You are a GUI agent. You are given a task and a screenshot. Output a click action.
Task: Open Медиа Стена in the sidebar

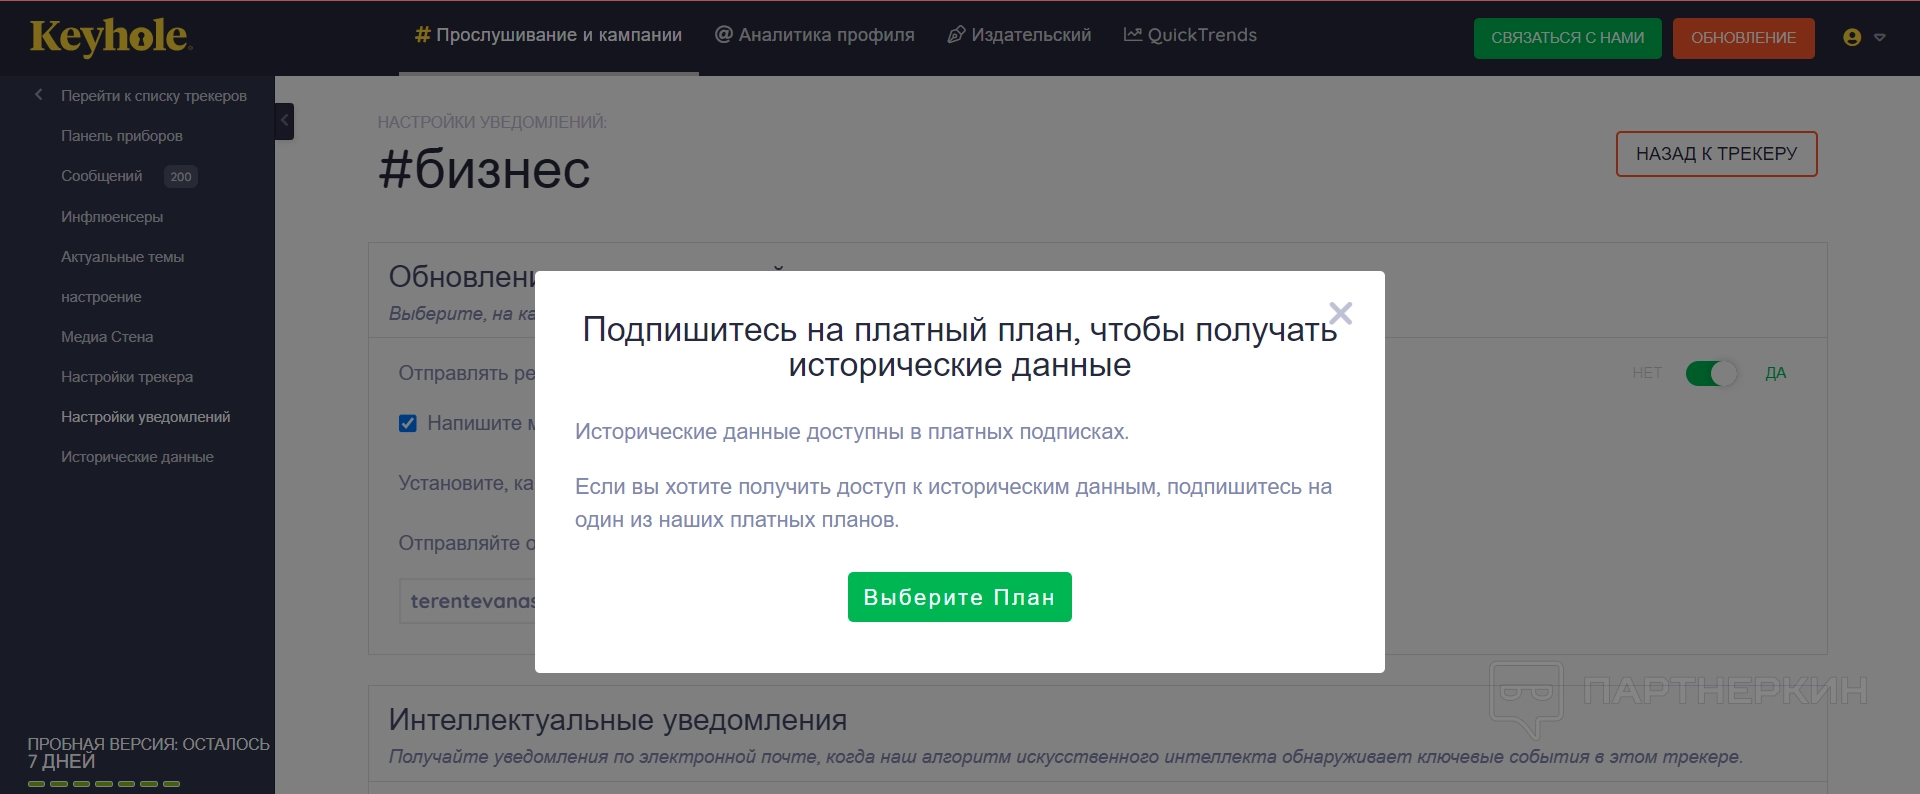[x=107, y=337]
